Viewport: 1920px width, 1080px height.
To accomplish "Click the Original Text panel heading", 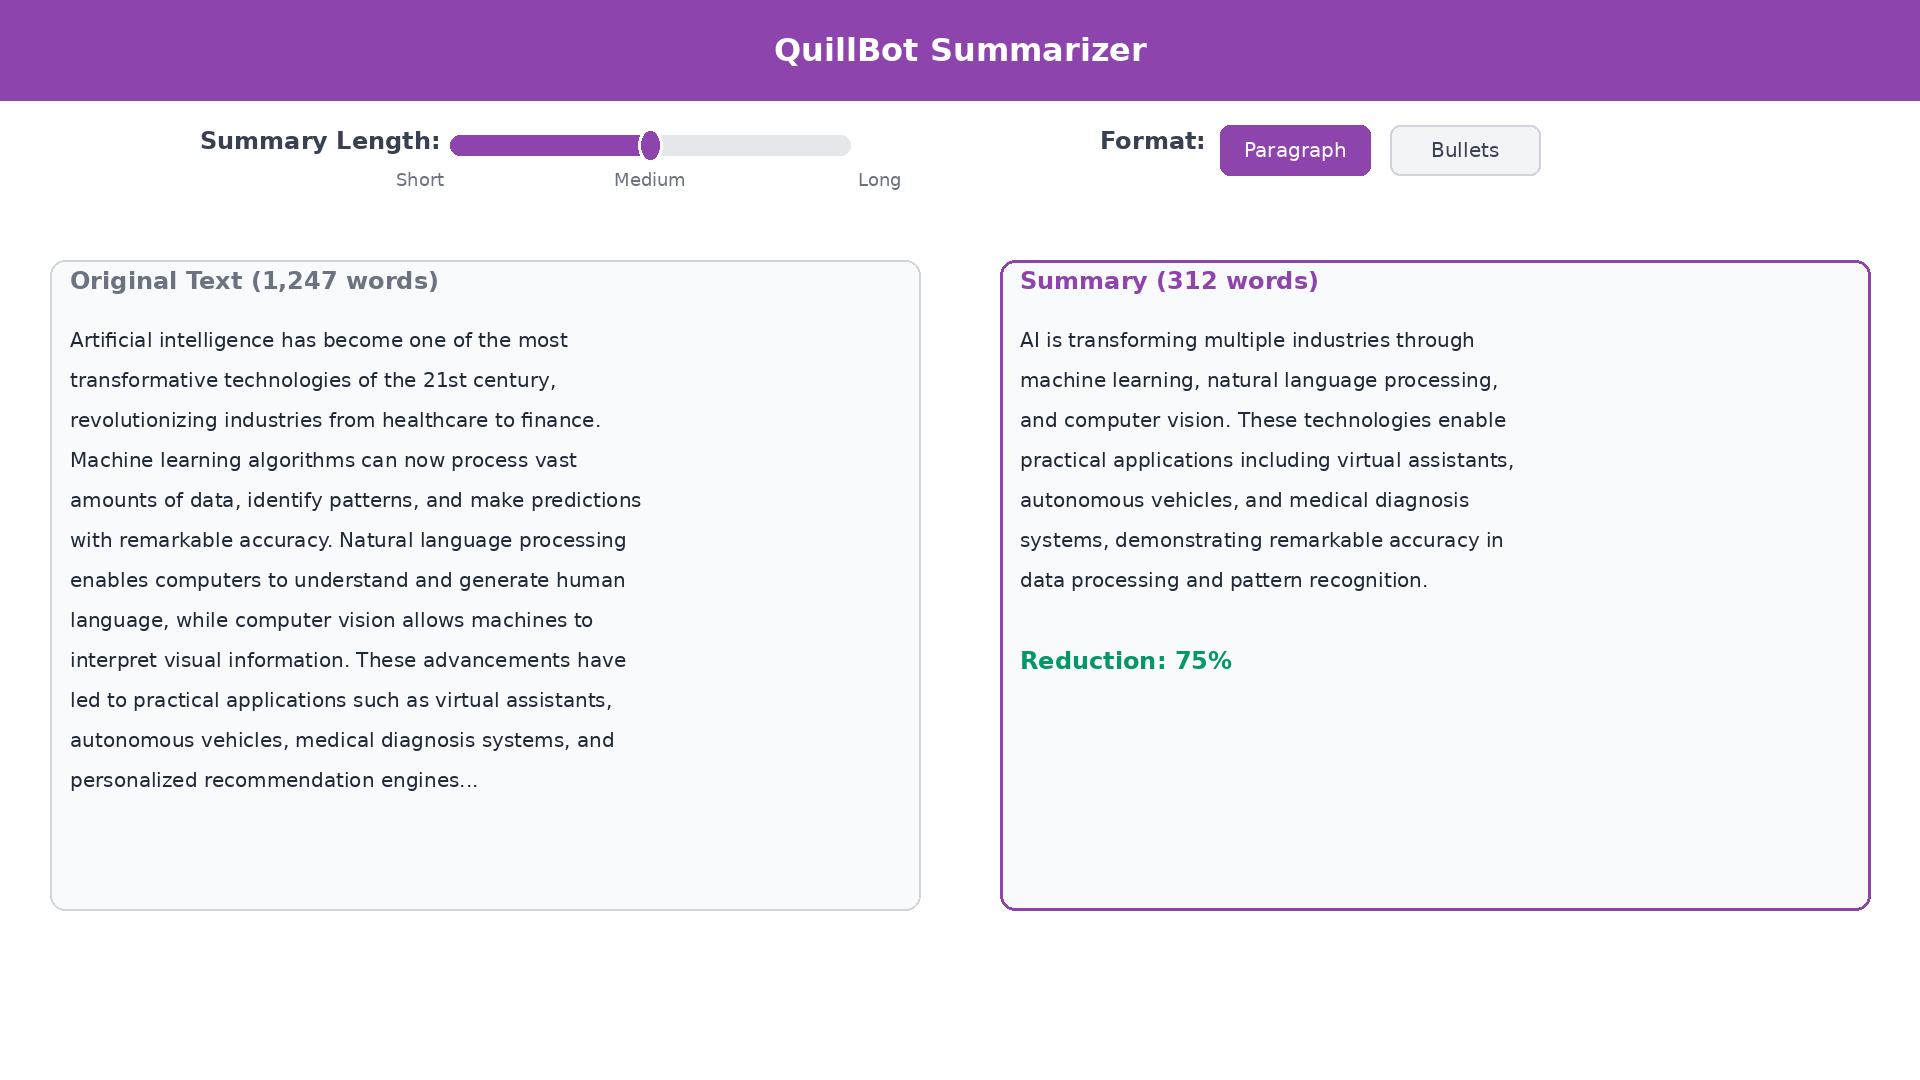I will [x=253, y=281].
